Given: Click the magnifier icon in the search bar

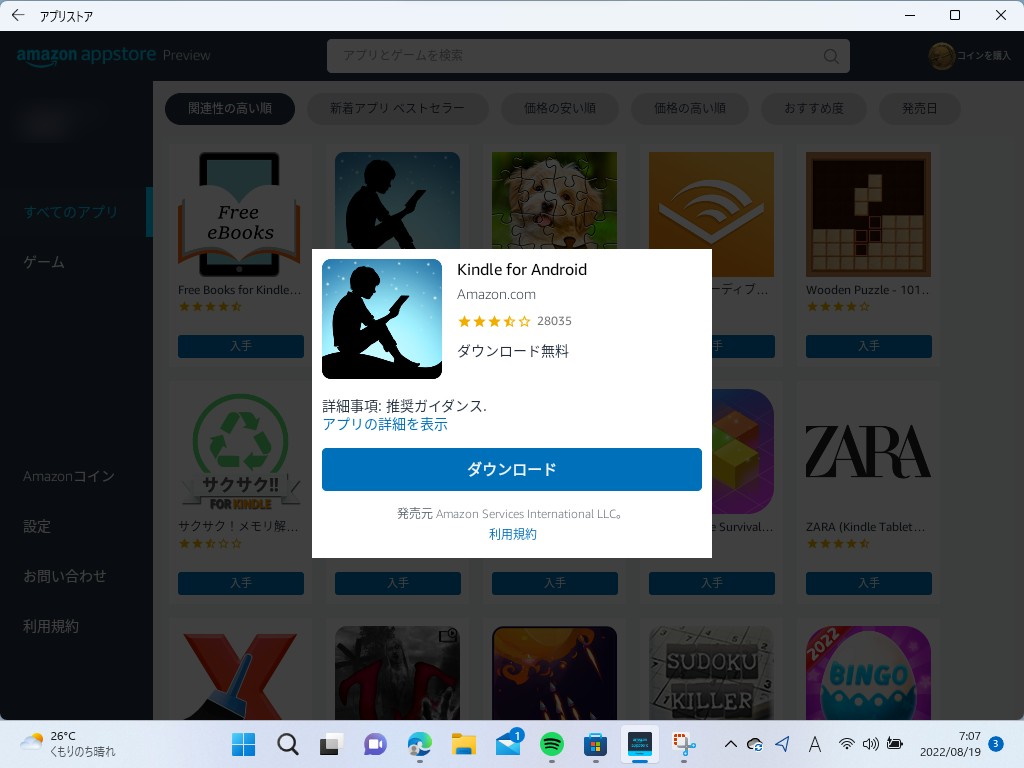Looking at the screenshot, I should point(830,56).
